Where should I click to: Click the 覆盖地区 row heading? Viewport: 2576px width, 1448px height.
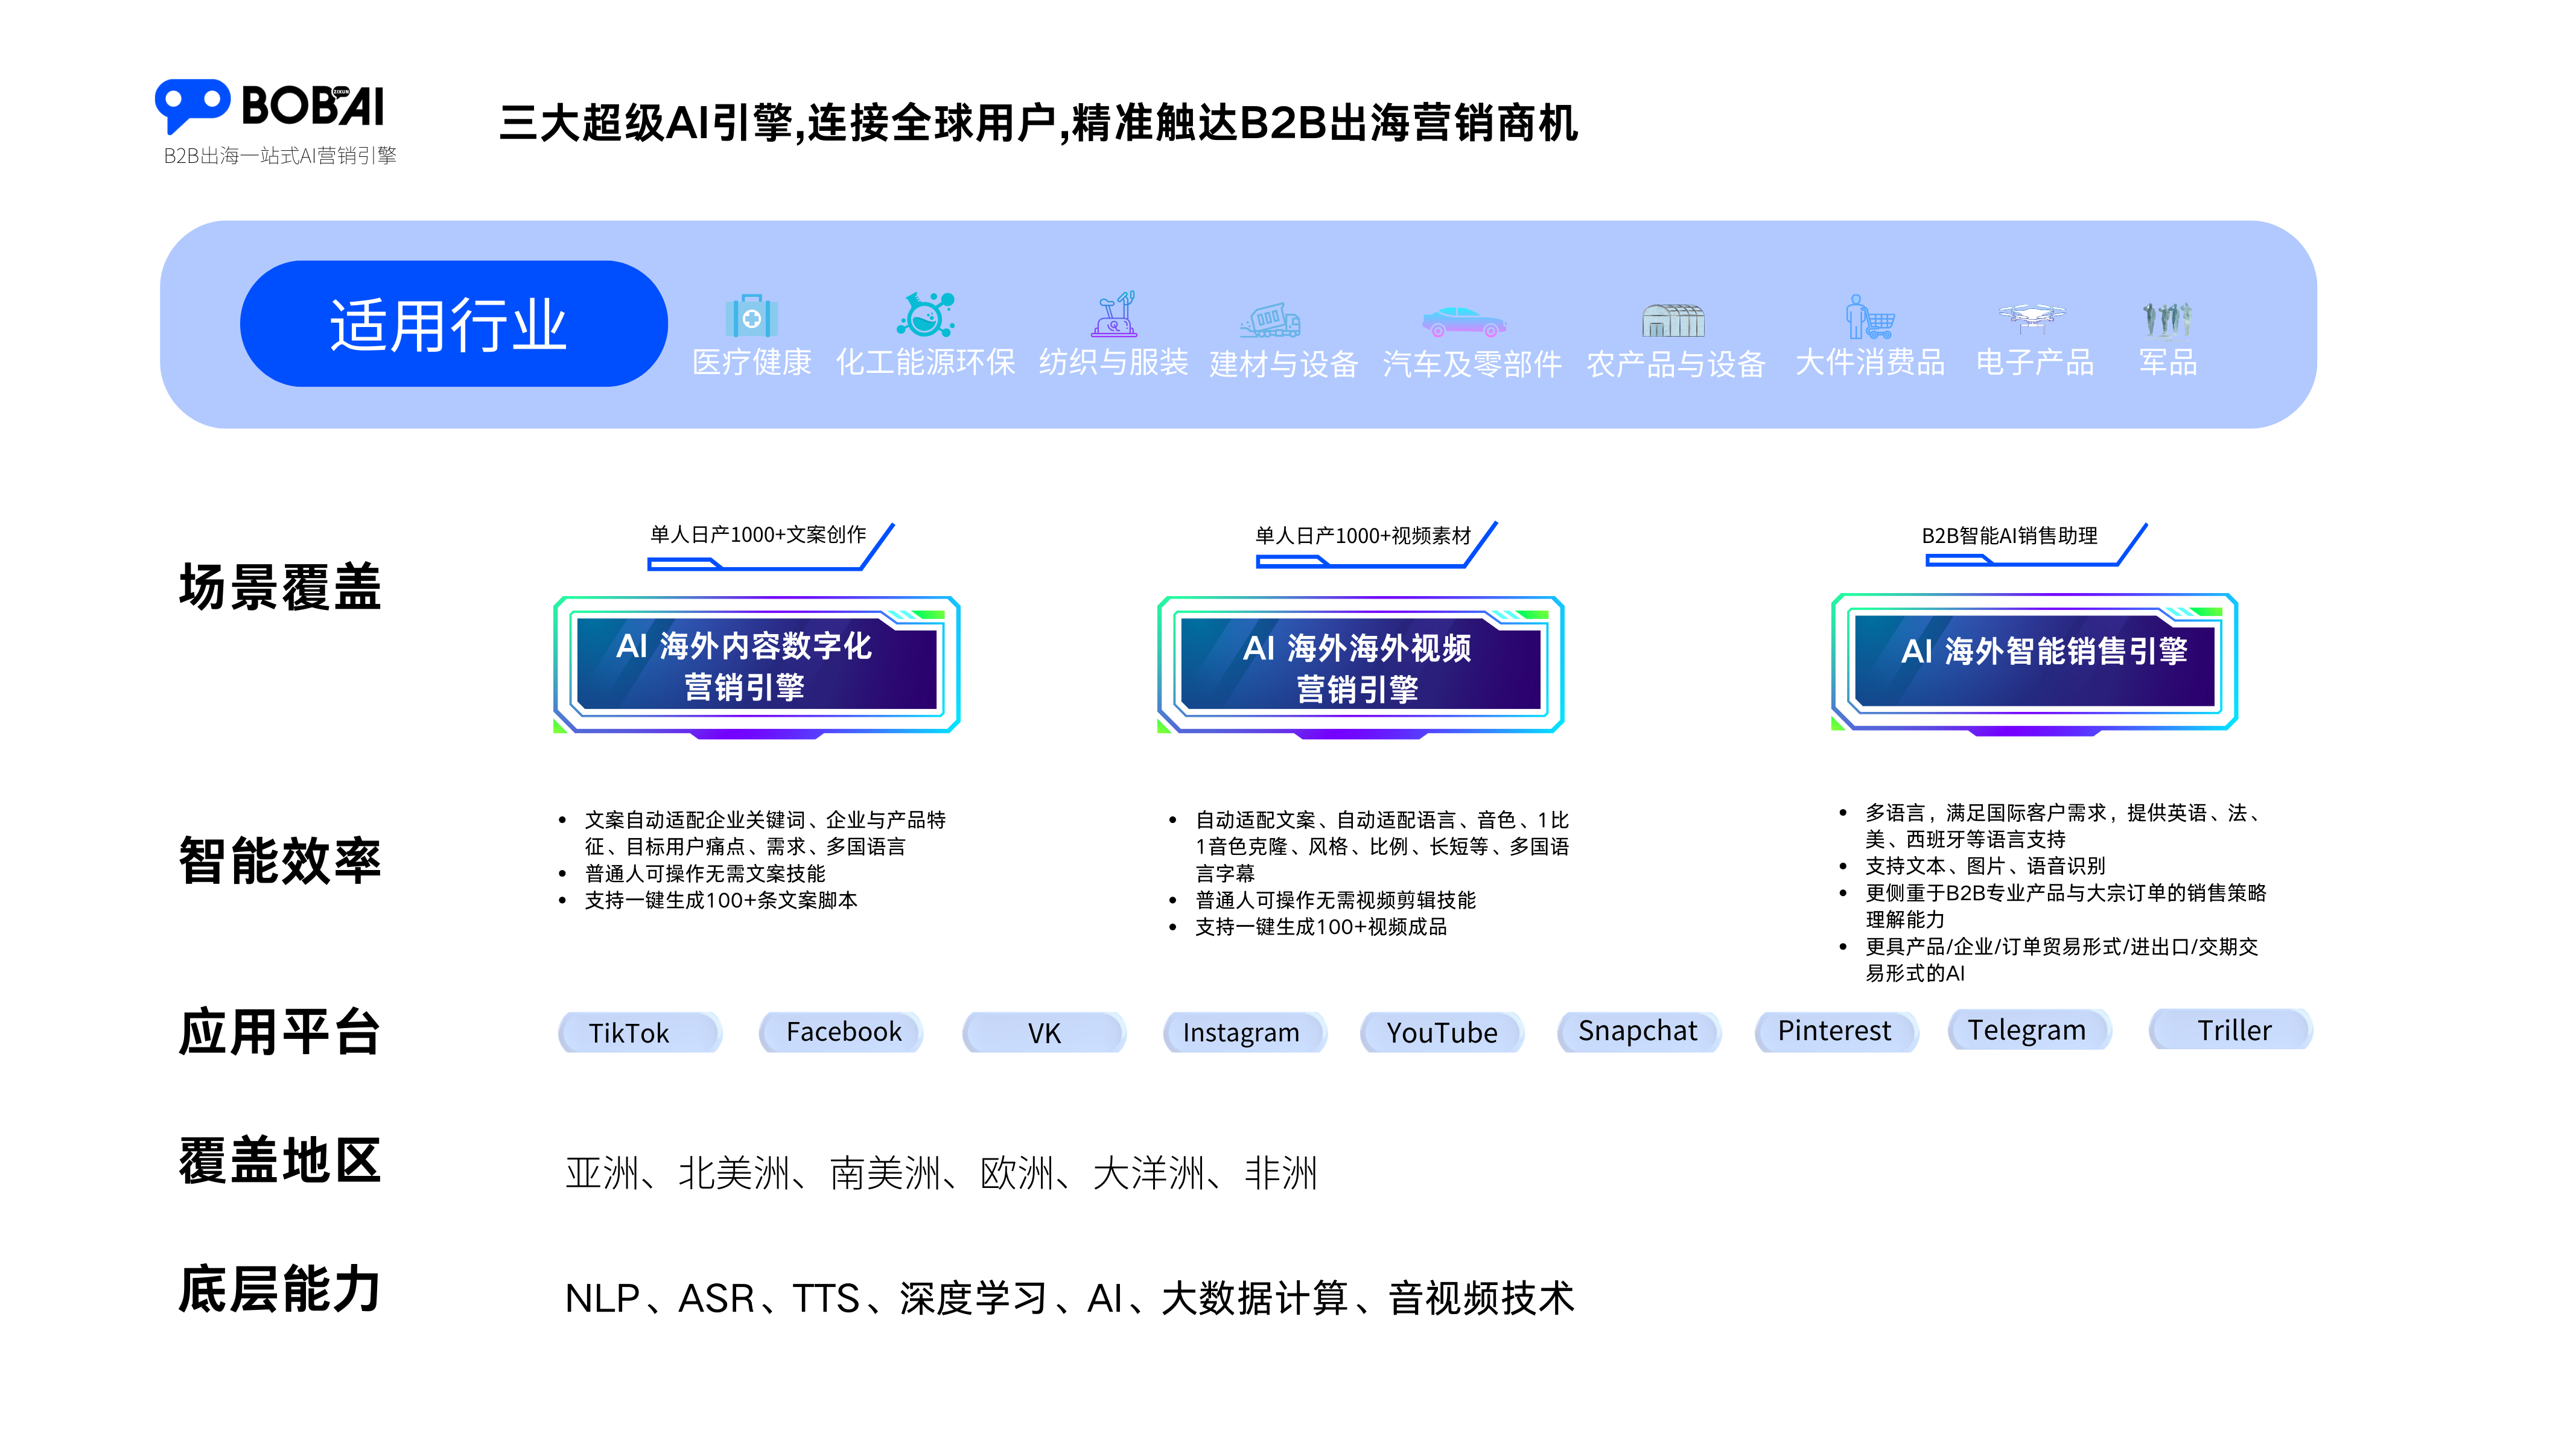pyautogui.click(x=280, y=1160)
